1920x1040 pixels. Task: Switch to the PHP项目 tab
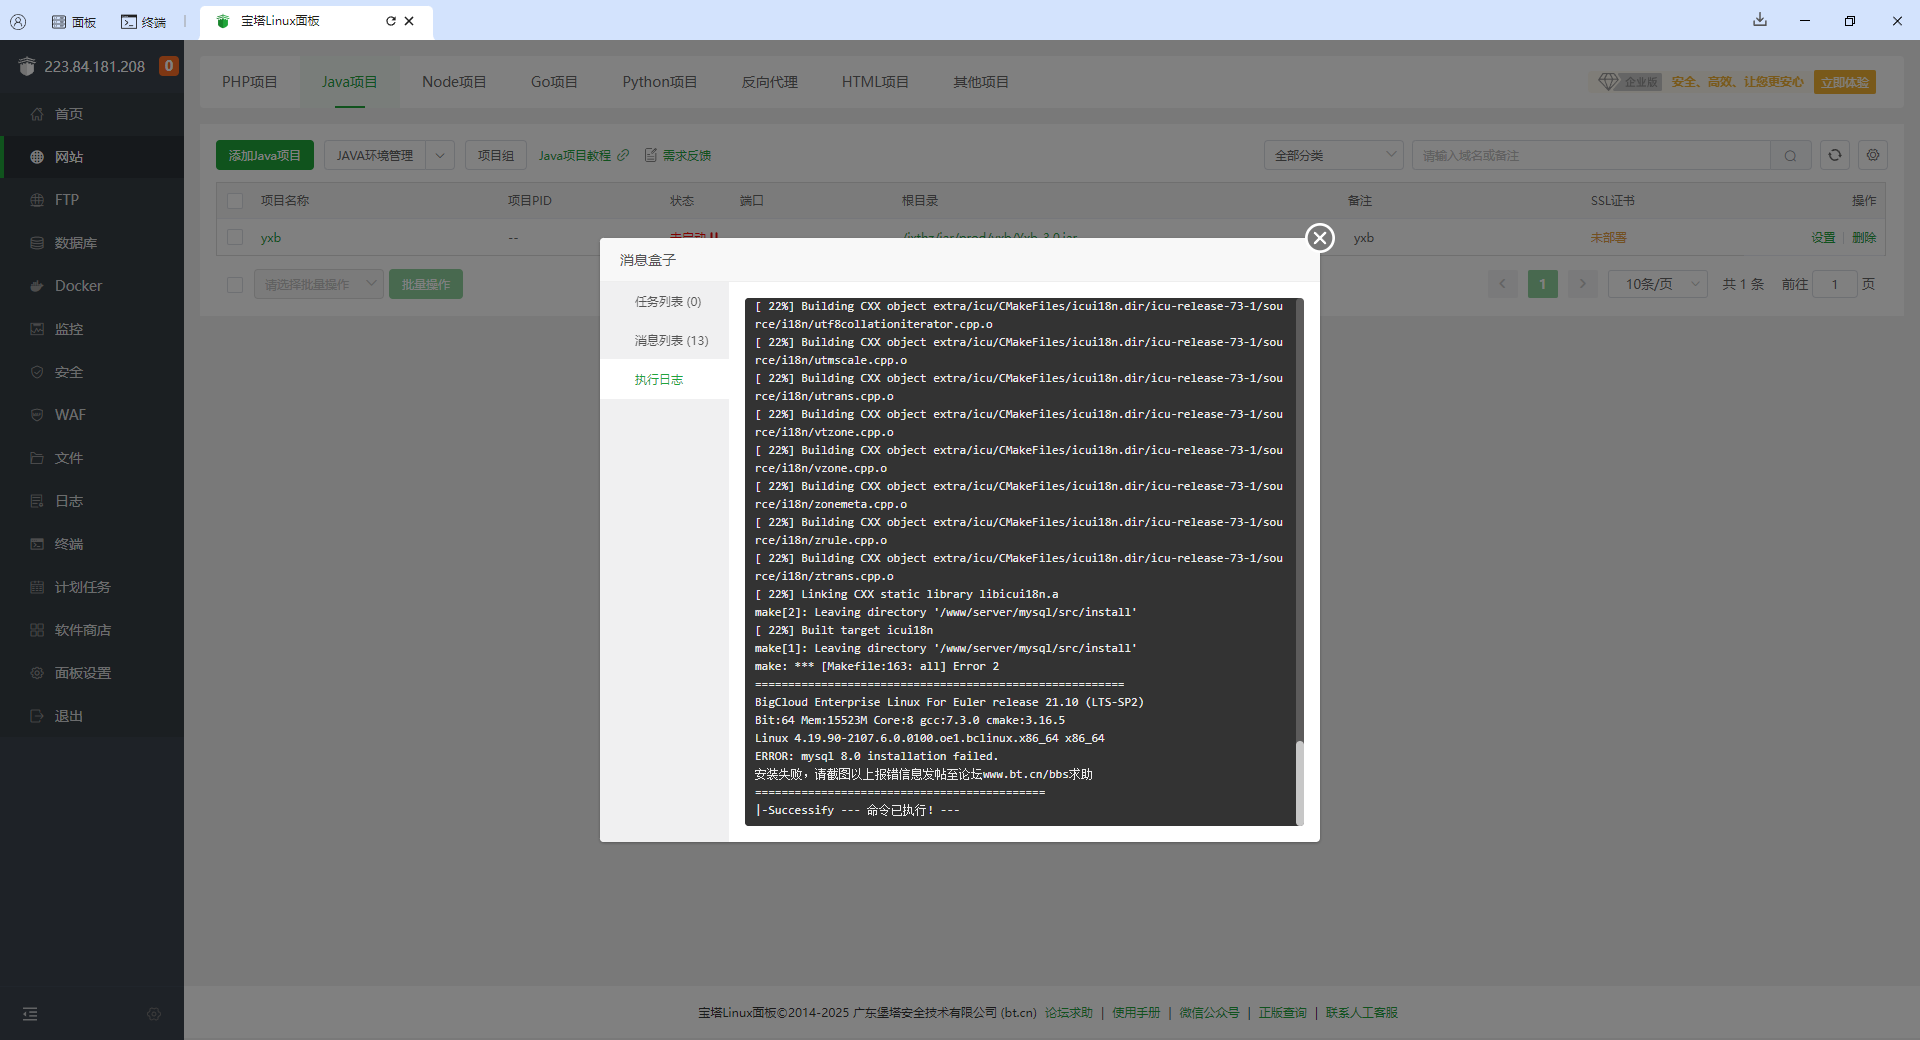click(249, 82)
